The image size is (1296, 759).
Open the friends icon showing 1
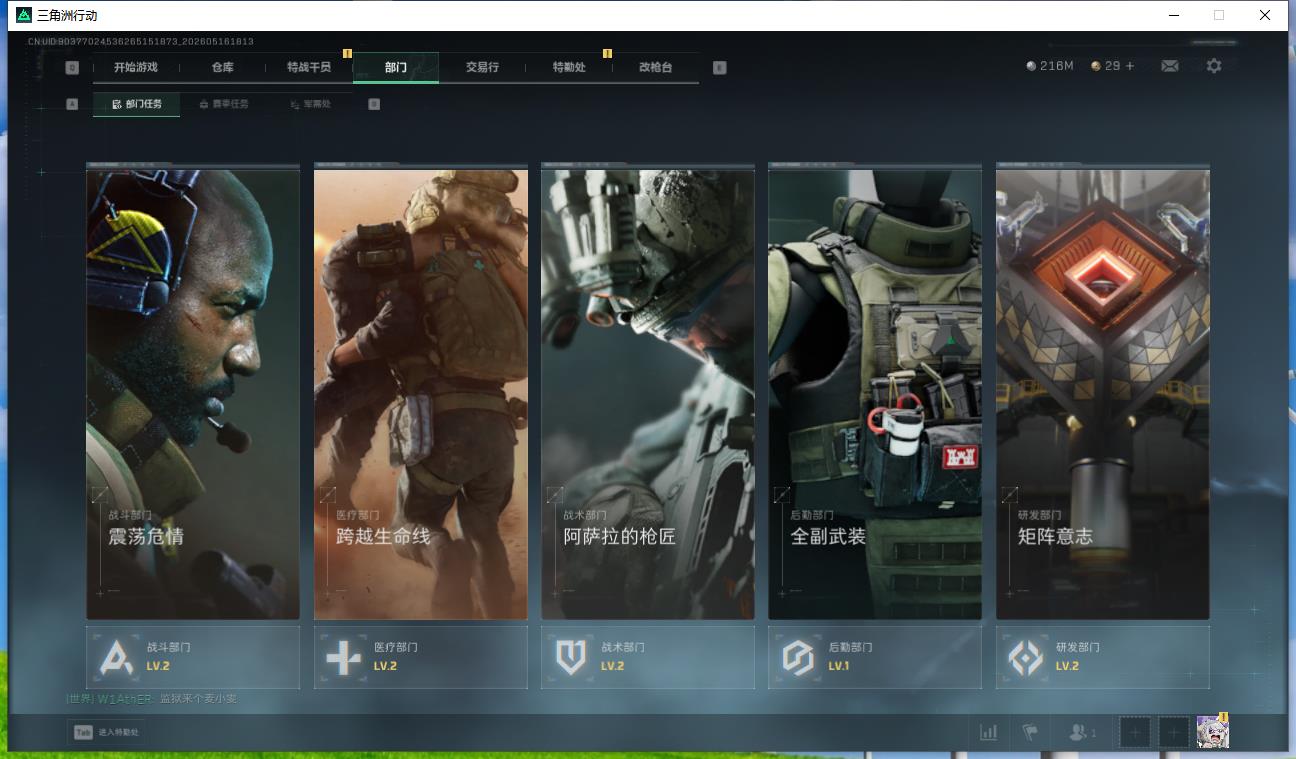(1082, 733)
